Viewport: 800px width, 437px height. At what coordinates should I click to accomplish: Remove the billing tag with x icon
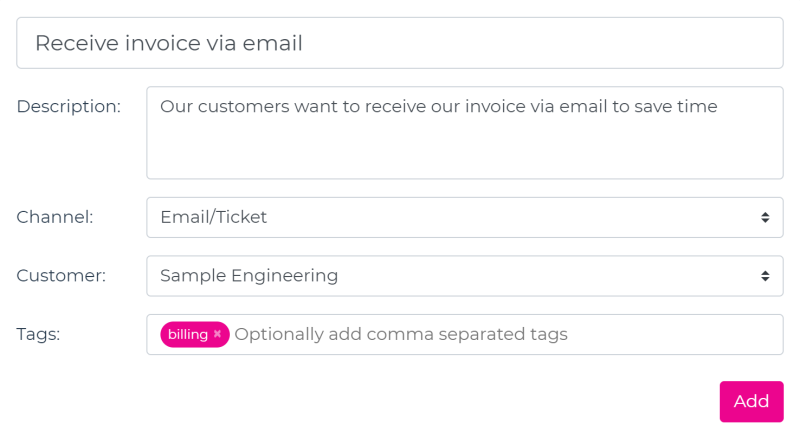(217, 334)
